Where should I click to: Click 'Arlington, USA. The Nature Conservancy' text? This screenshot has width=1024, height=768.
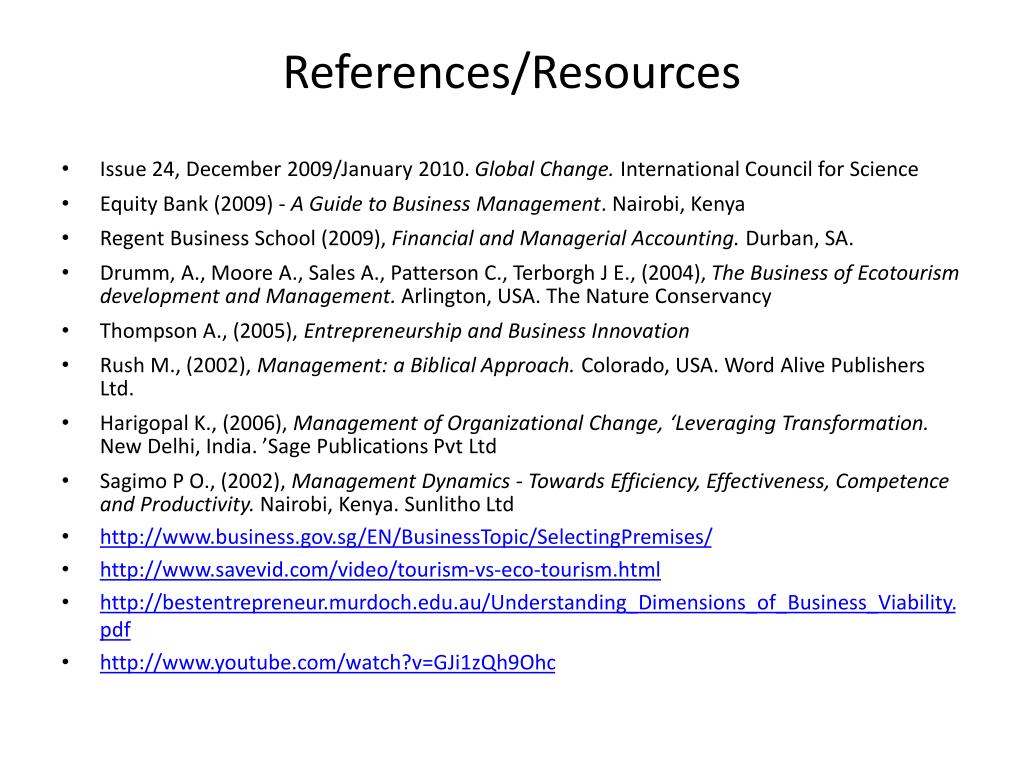(x=586, y=296)
